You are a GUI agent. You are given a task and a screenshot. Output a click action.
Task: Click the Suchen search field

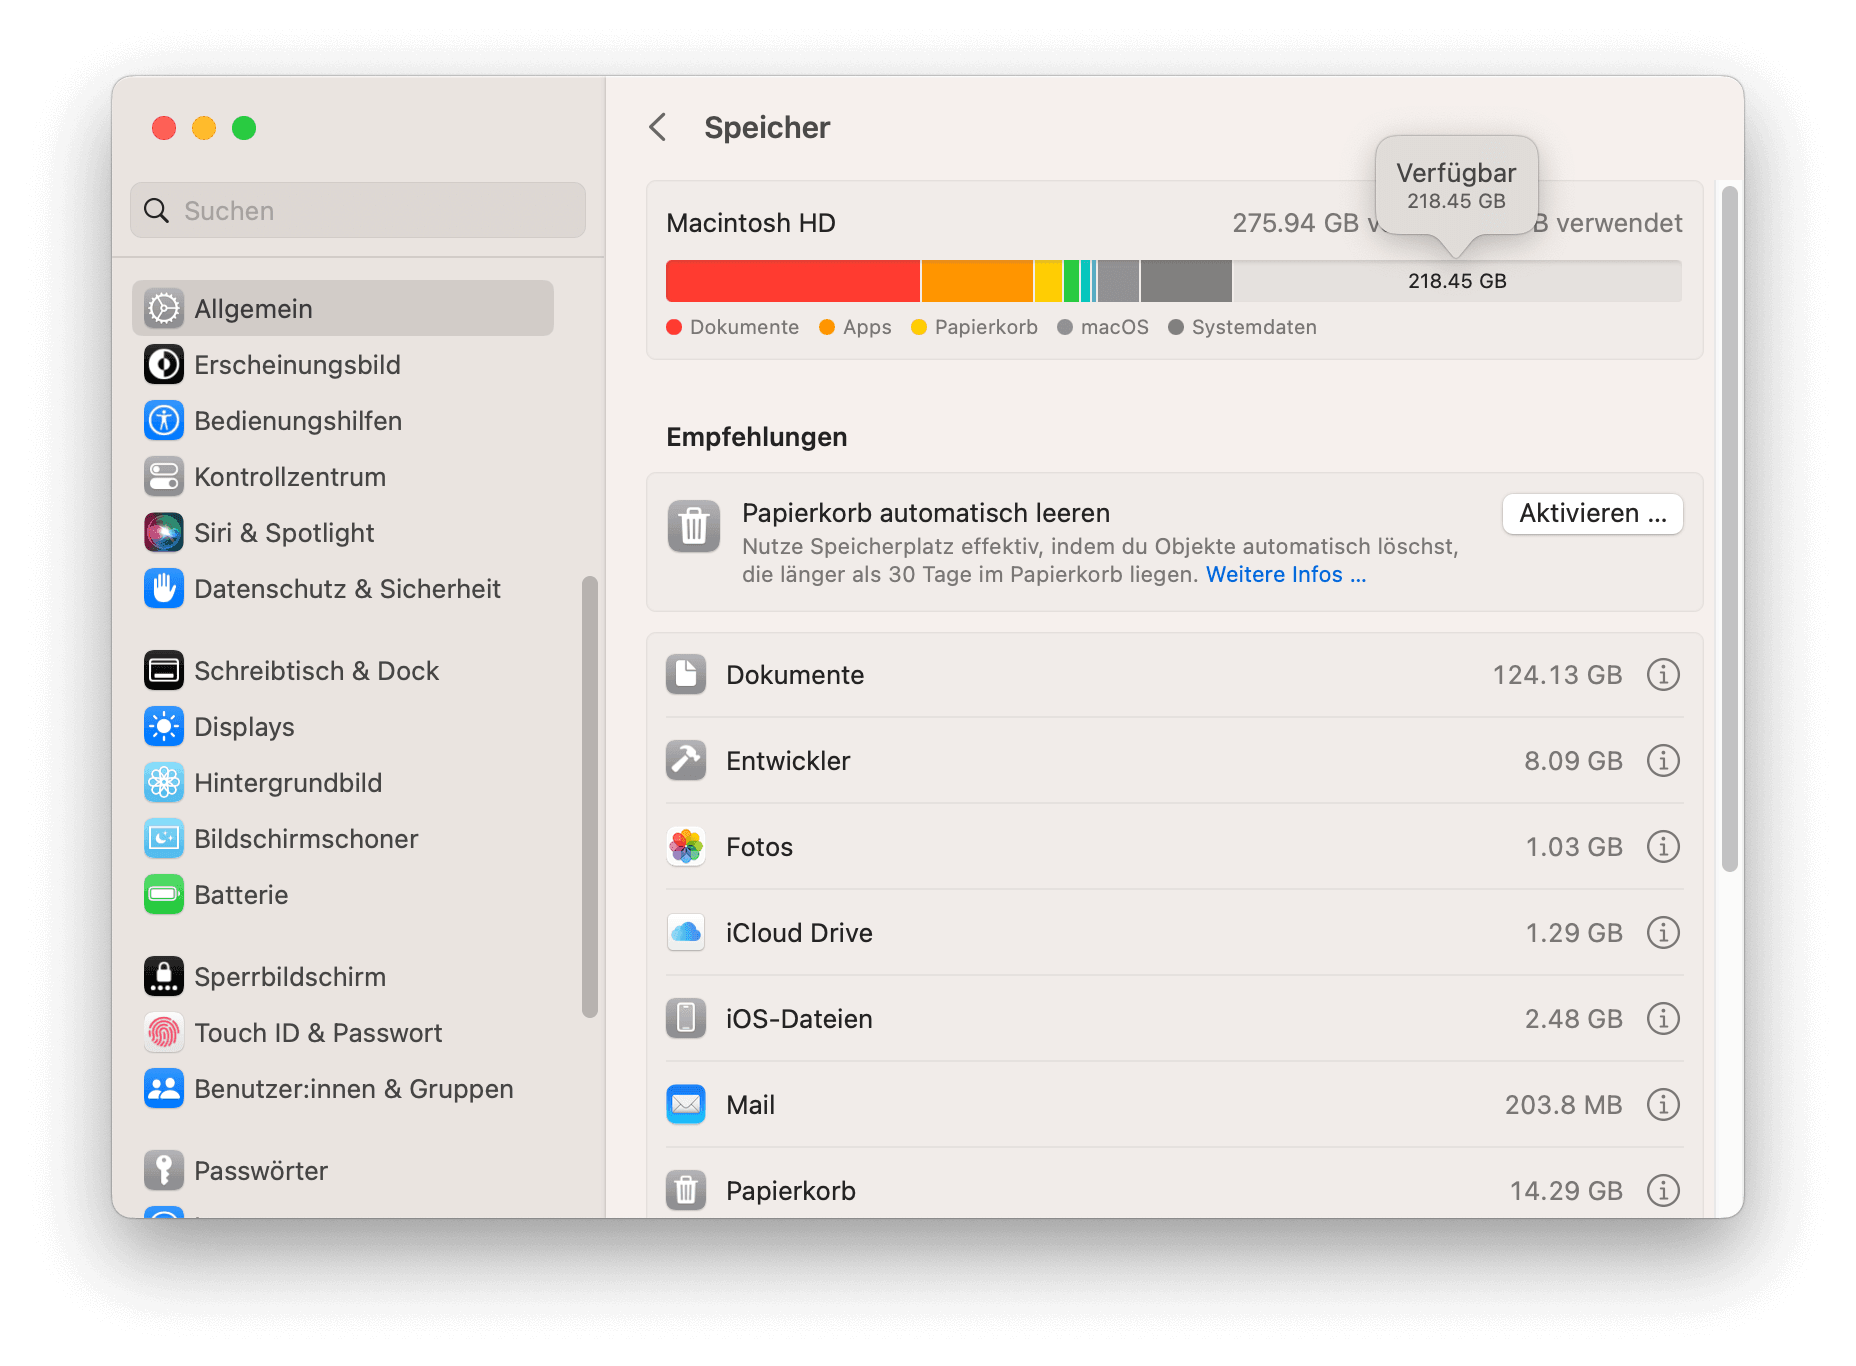coord(358,211)
